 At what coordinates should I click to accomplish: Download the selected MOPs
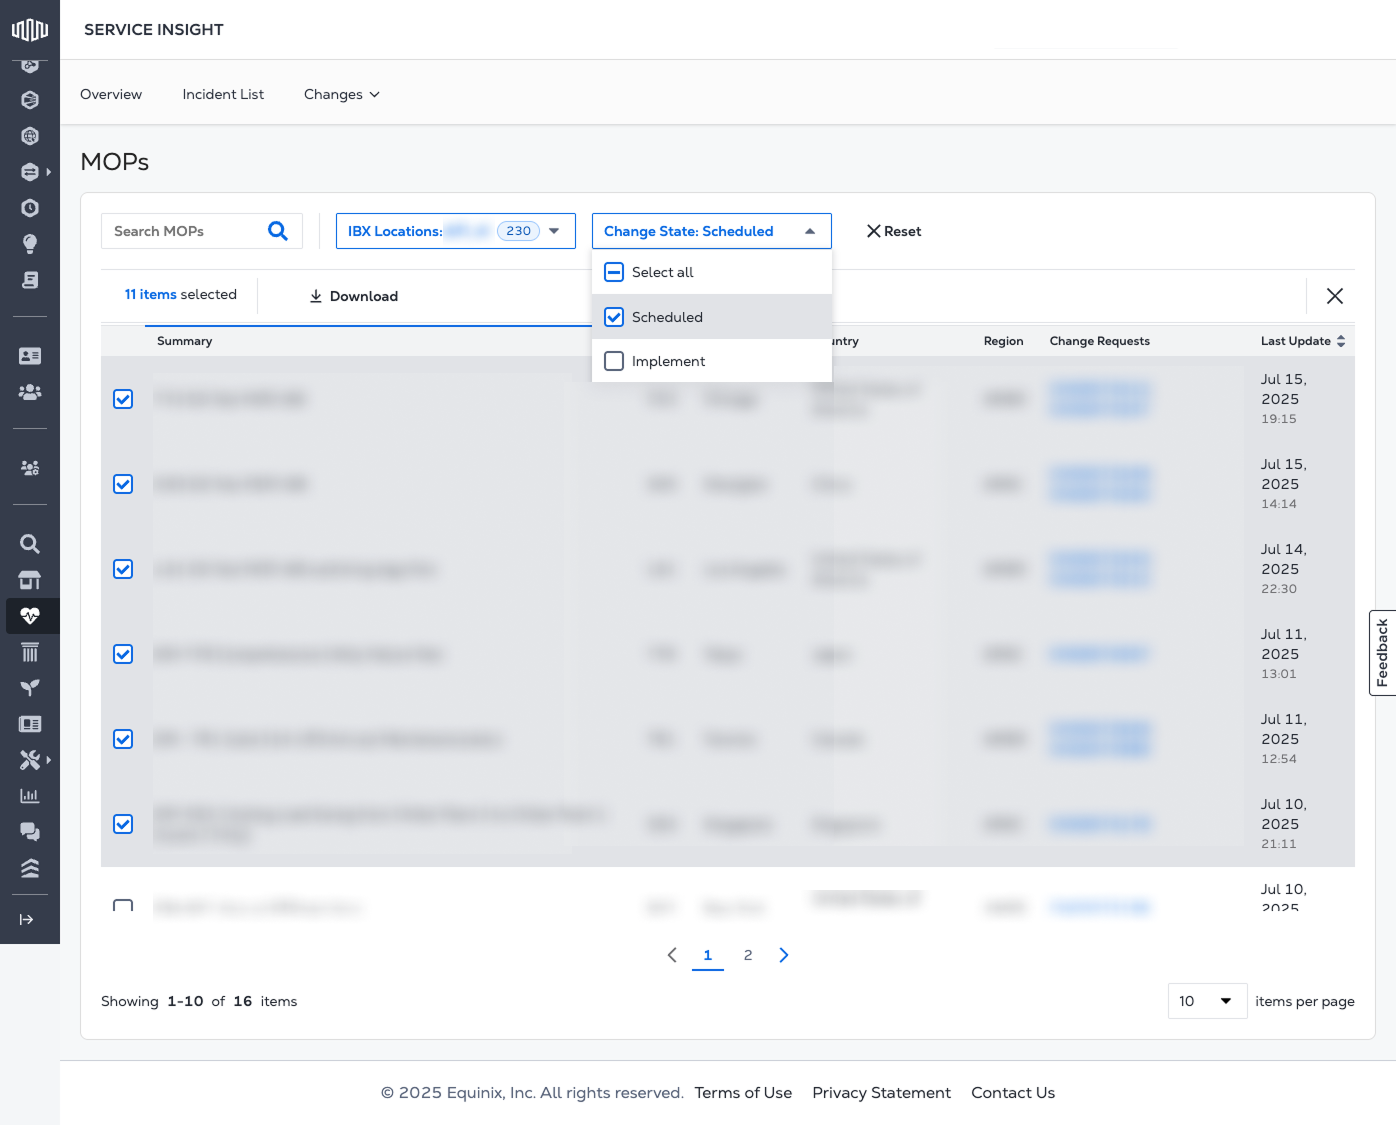(354, 296)
